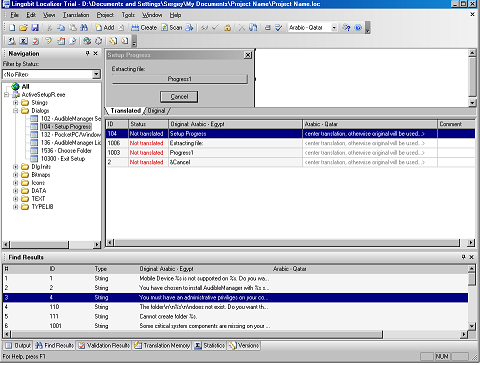
Task: Click the Scan toolbar button
Action: coord(172,28)
